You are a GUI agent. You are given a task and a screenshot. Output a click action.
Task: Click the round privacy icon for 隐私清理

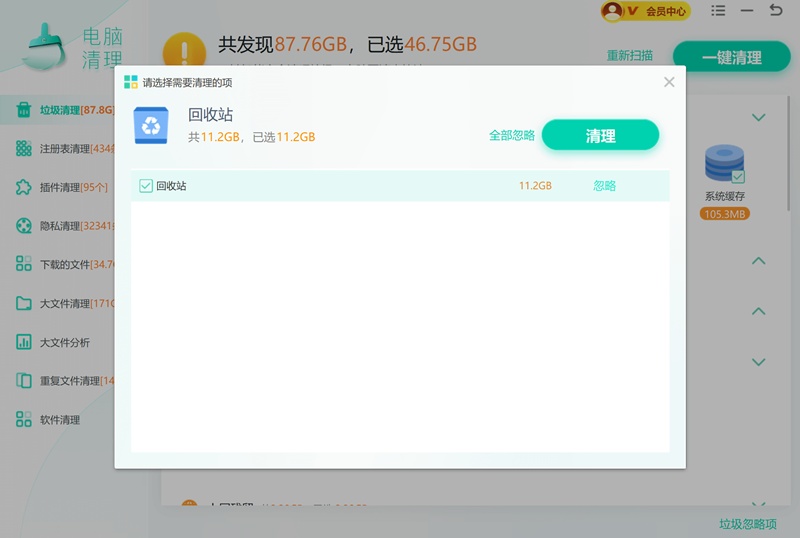point(23,226)
